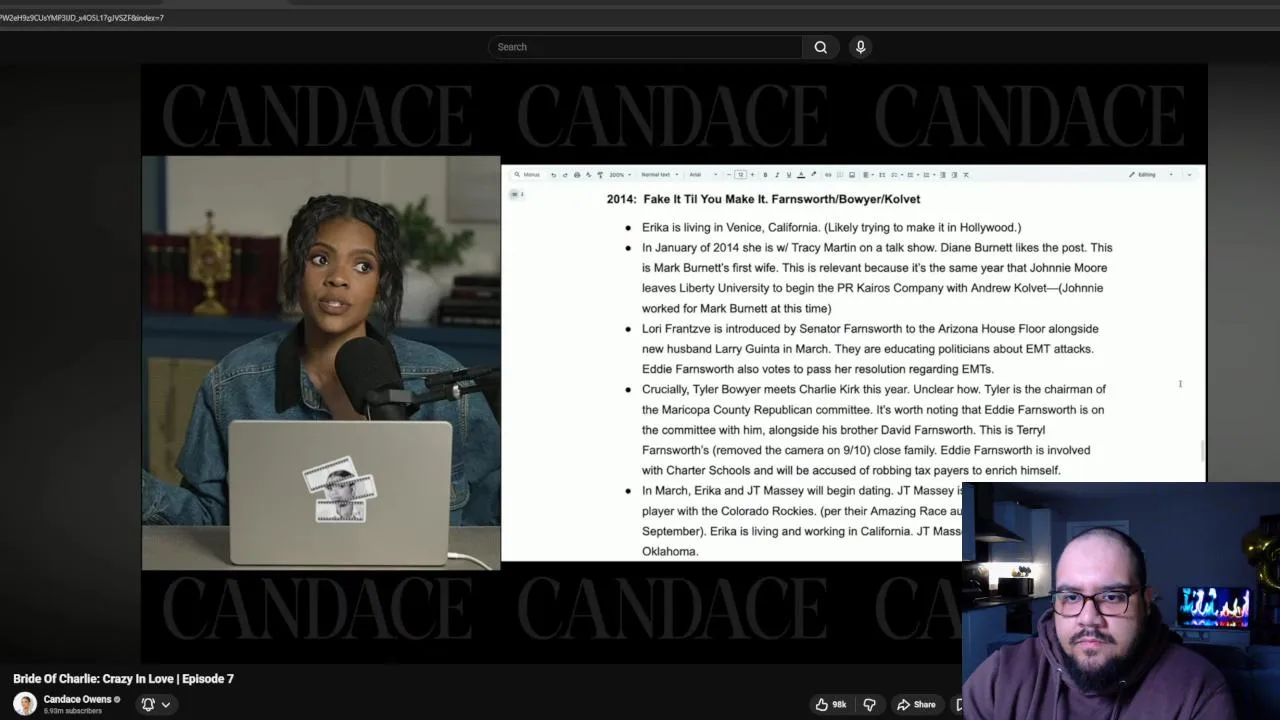Open the notification bell dropdown

coord(155,704)
